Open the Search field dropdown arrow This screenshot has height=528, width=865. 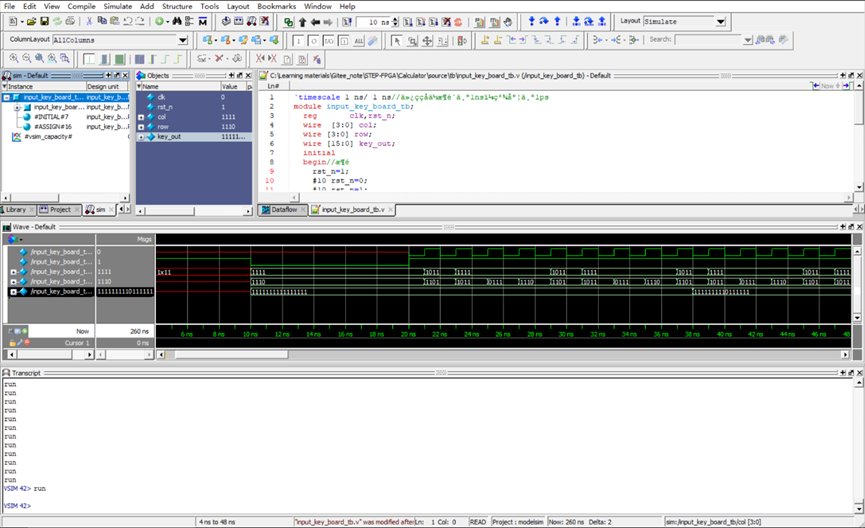[747, 40]
